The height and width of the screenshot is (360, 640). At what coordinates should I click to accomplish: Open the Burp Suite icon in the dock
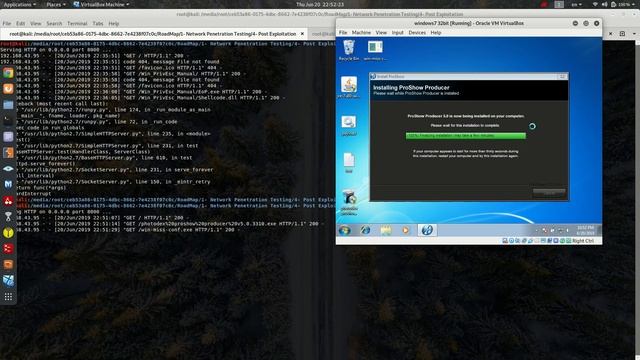pyautogui.click(x=8, y=153)
